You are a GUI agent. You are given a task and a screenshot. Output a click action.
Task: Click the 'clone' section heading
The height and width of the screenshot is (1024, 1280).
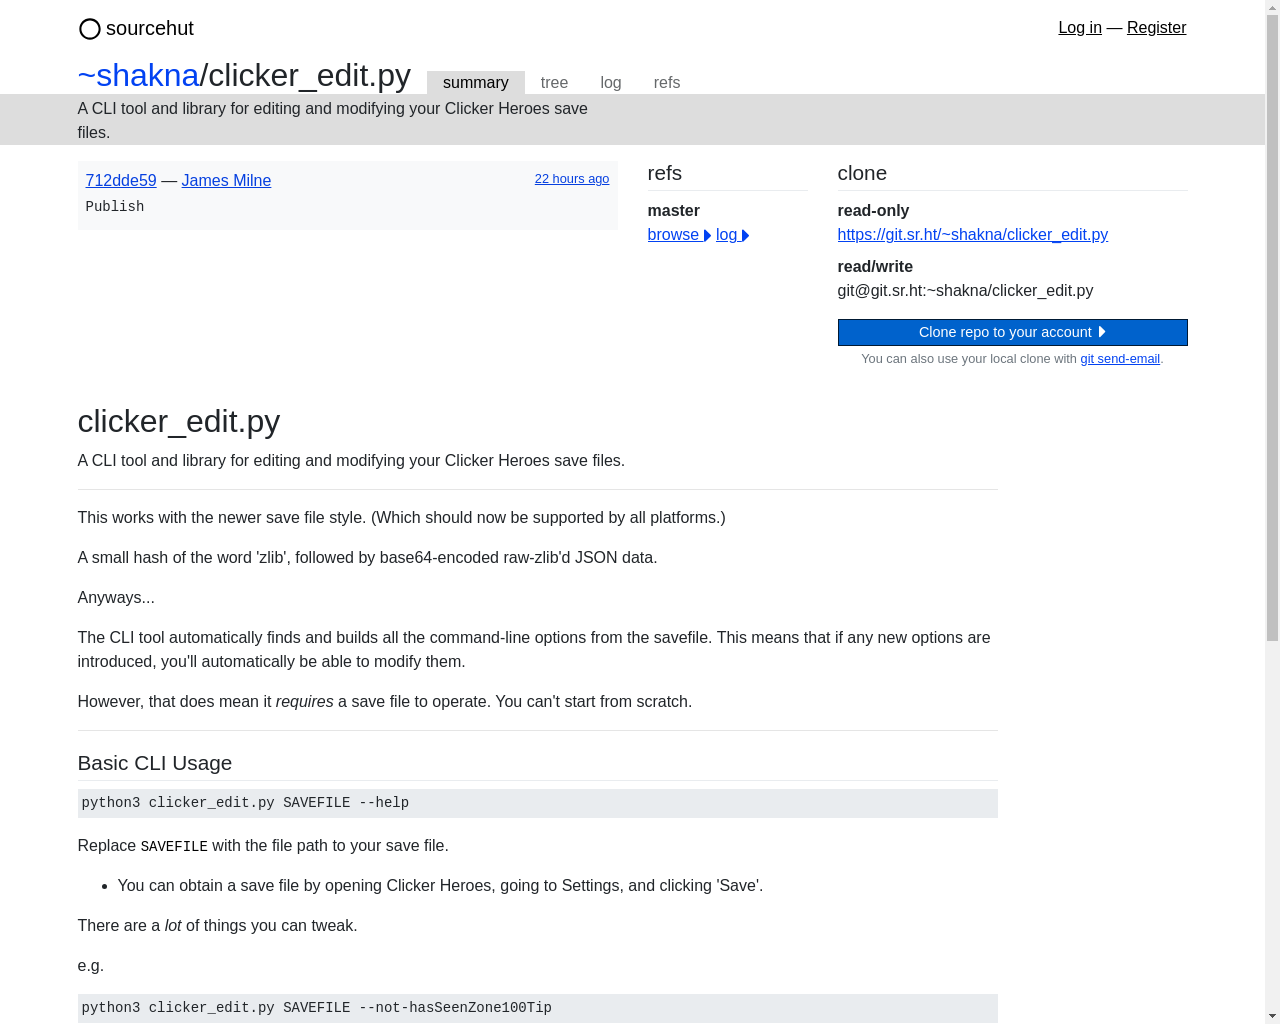click(862, 173)
